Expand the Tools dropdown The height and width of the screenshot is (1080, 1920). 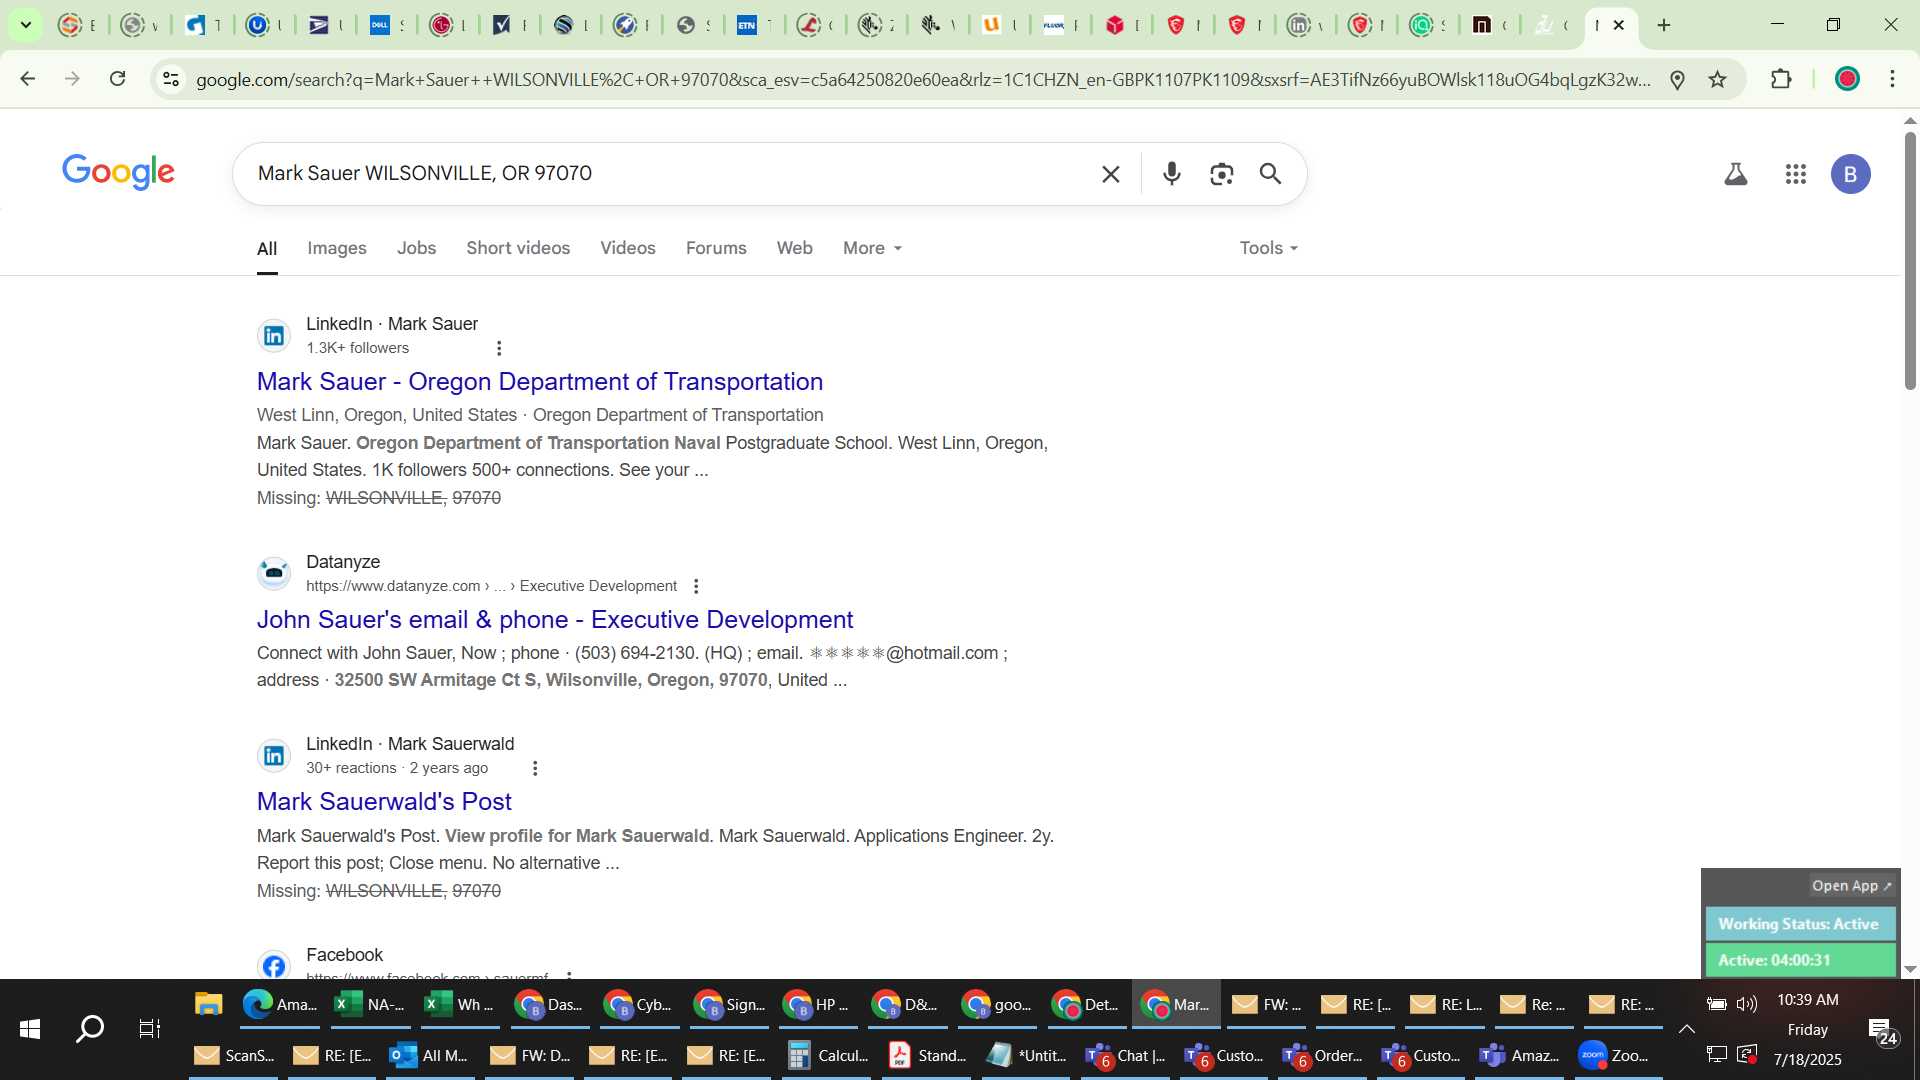1268,248
